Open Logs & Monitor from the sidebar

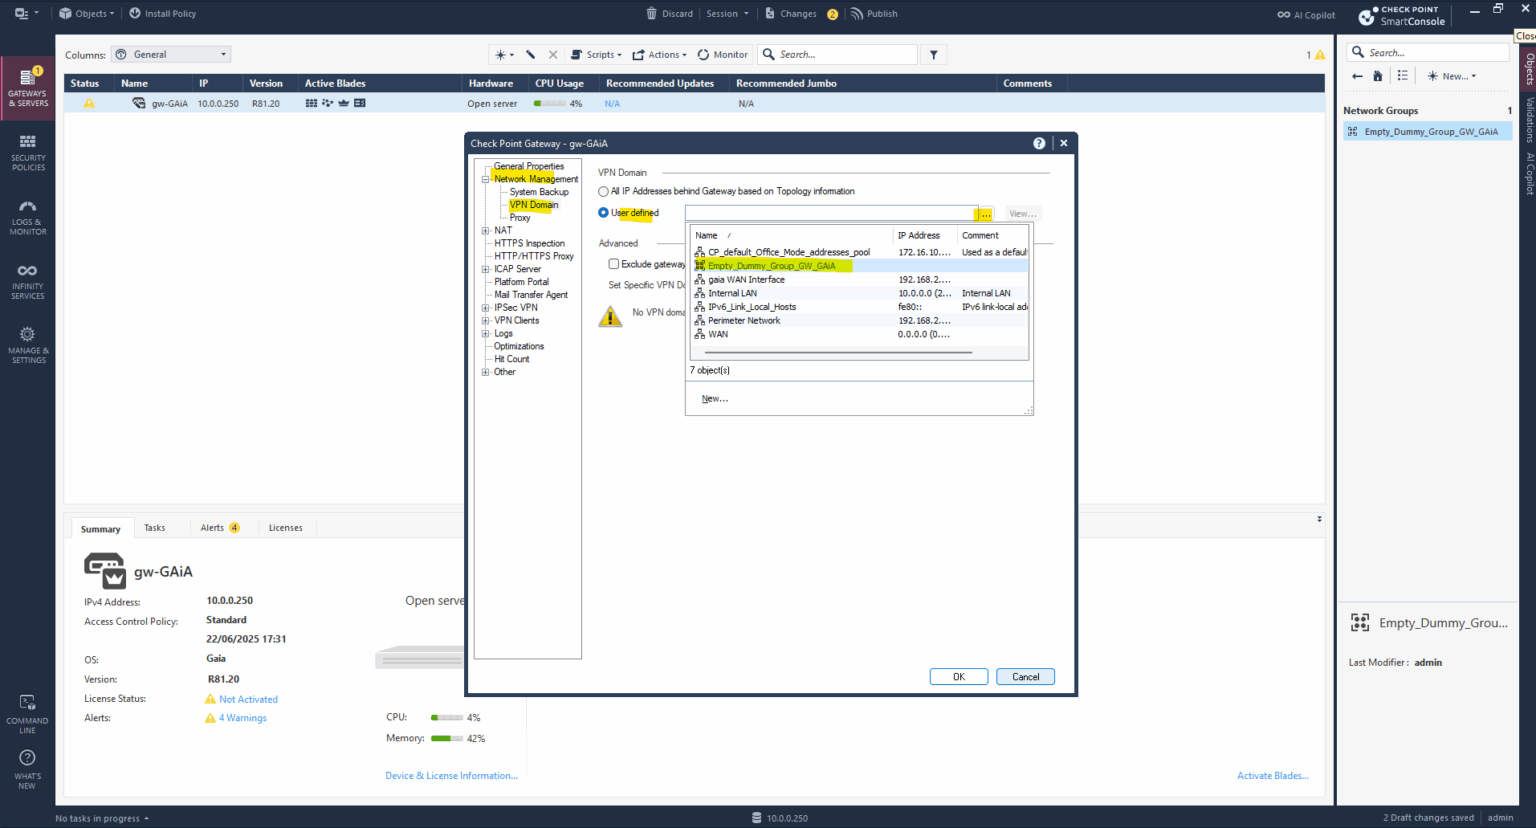pyautogui.click(x=27, y=215)
